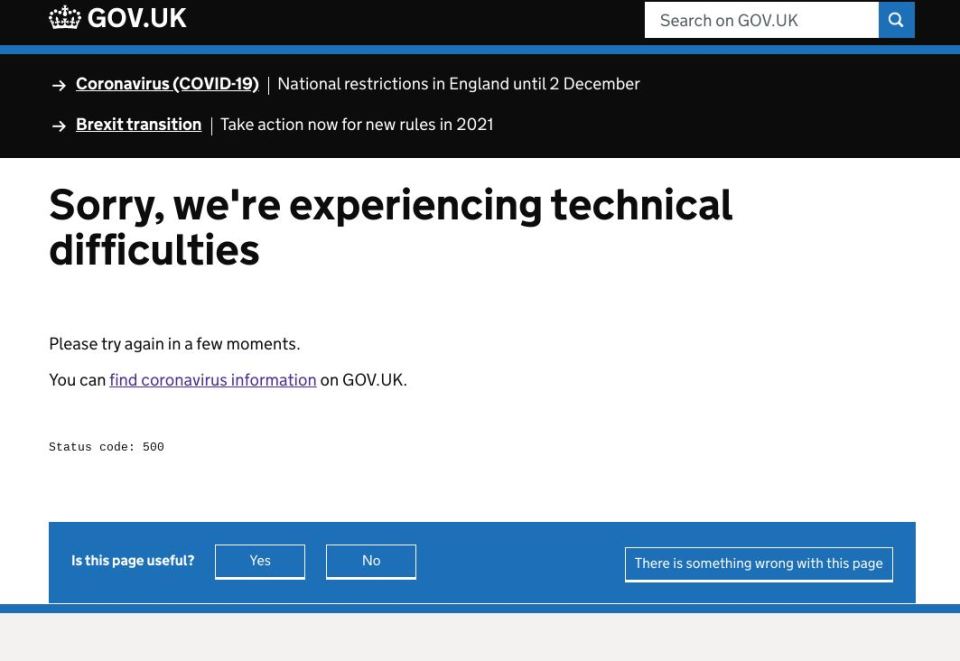This screenshot has width=960, height=661.
Task: Click the Status code: 500 text
Action: 107,447
